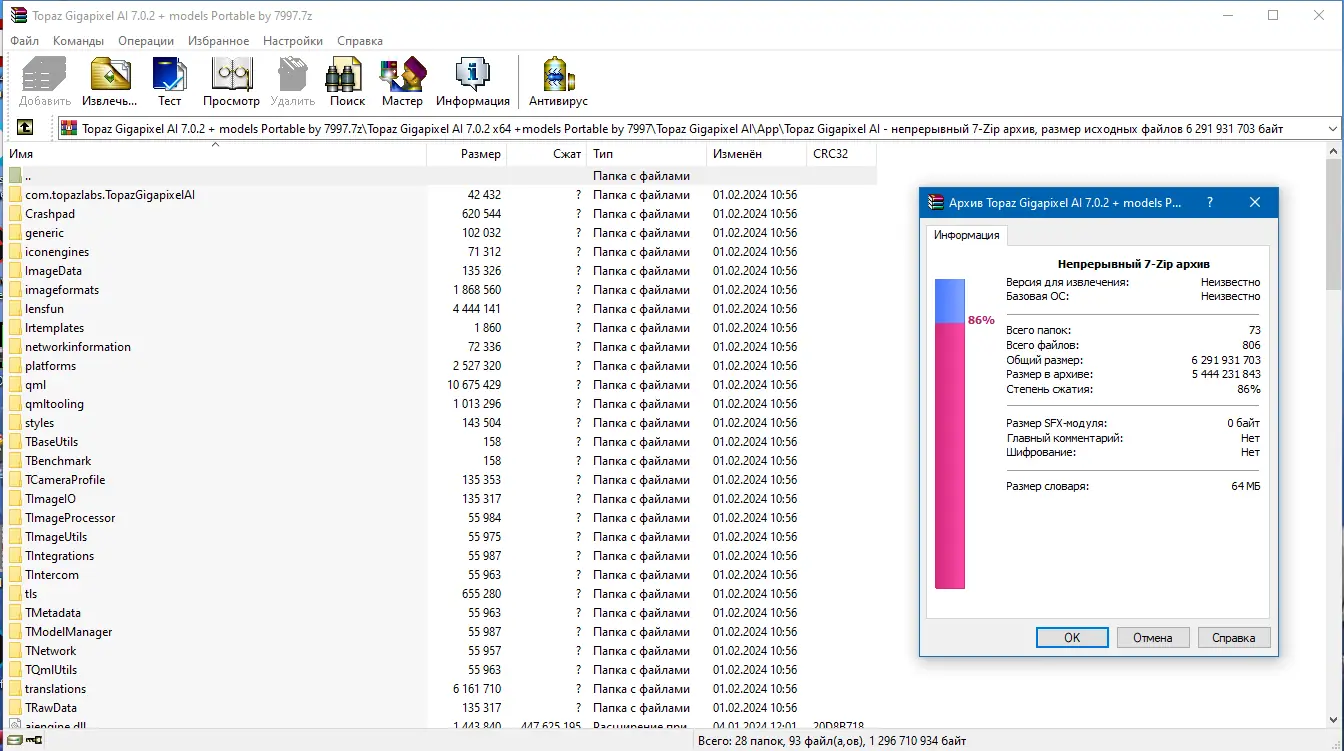
Task: Select the TModelManager folder name
Action: (x=68, y=632)
